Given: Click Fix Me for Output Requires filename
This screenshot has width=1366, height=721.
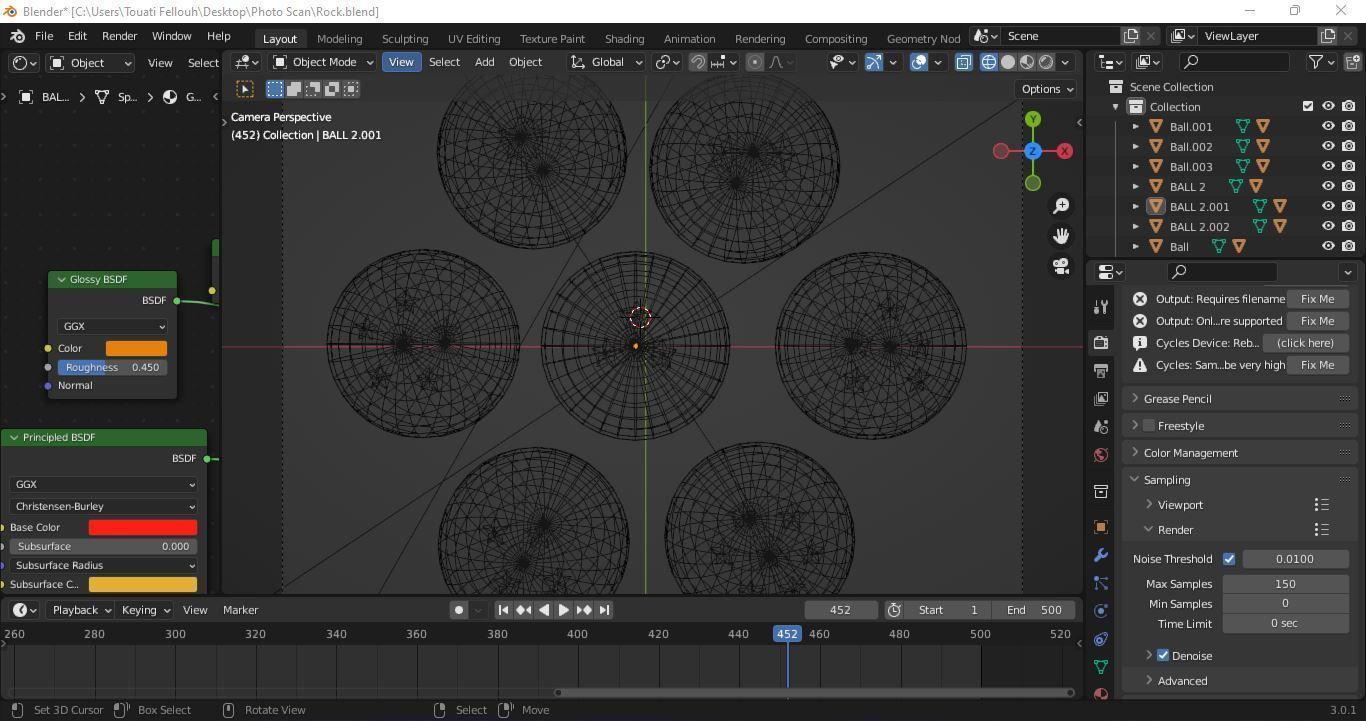Looking at the screenshot, I should tap(1317, 299).
